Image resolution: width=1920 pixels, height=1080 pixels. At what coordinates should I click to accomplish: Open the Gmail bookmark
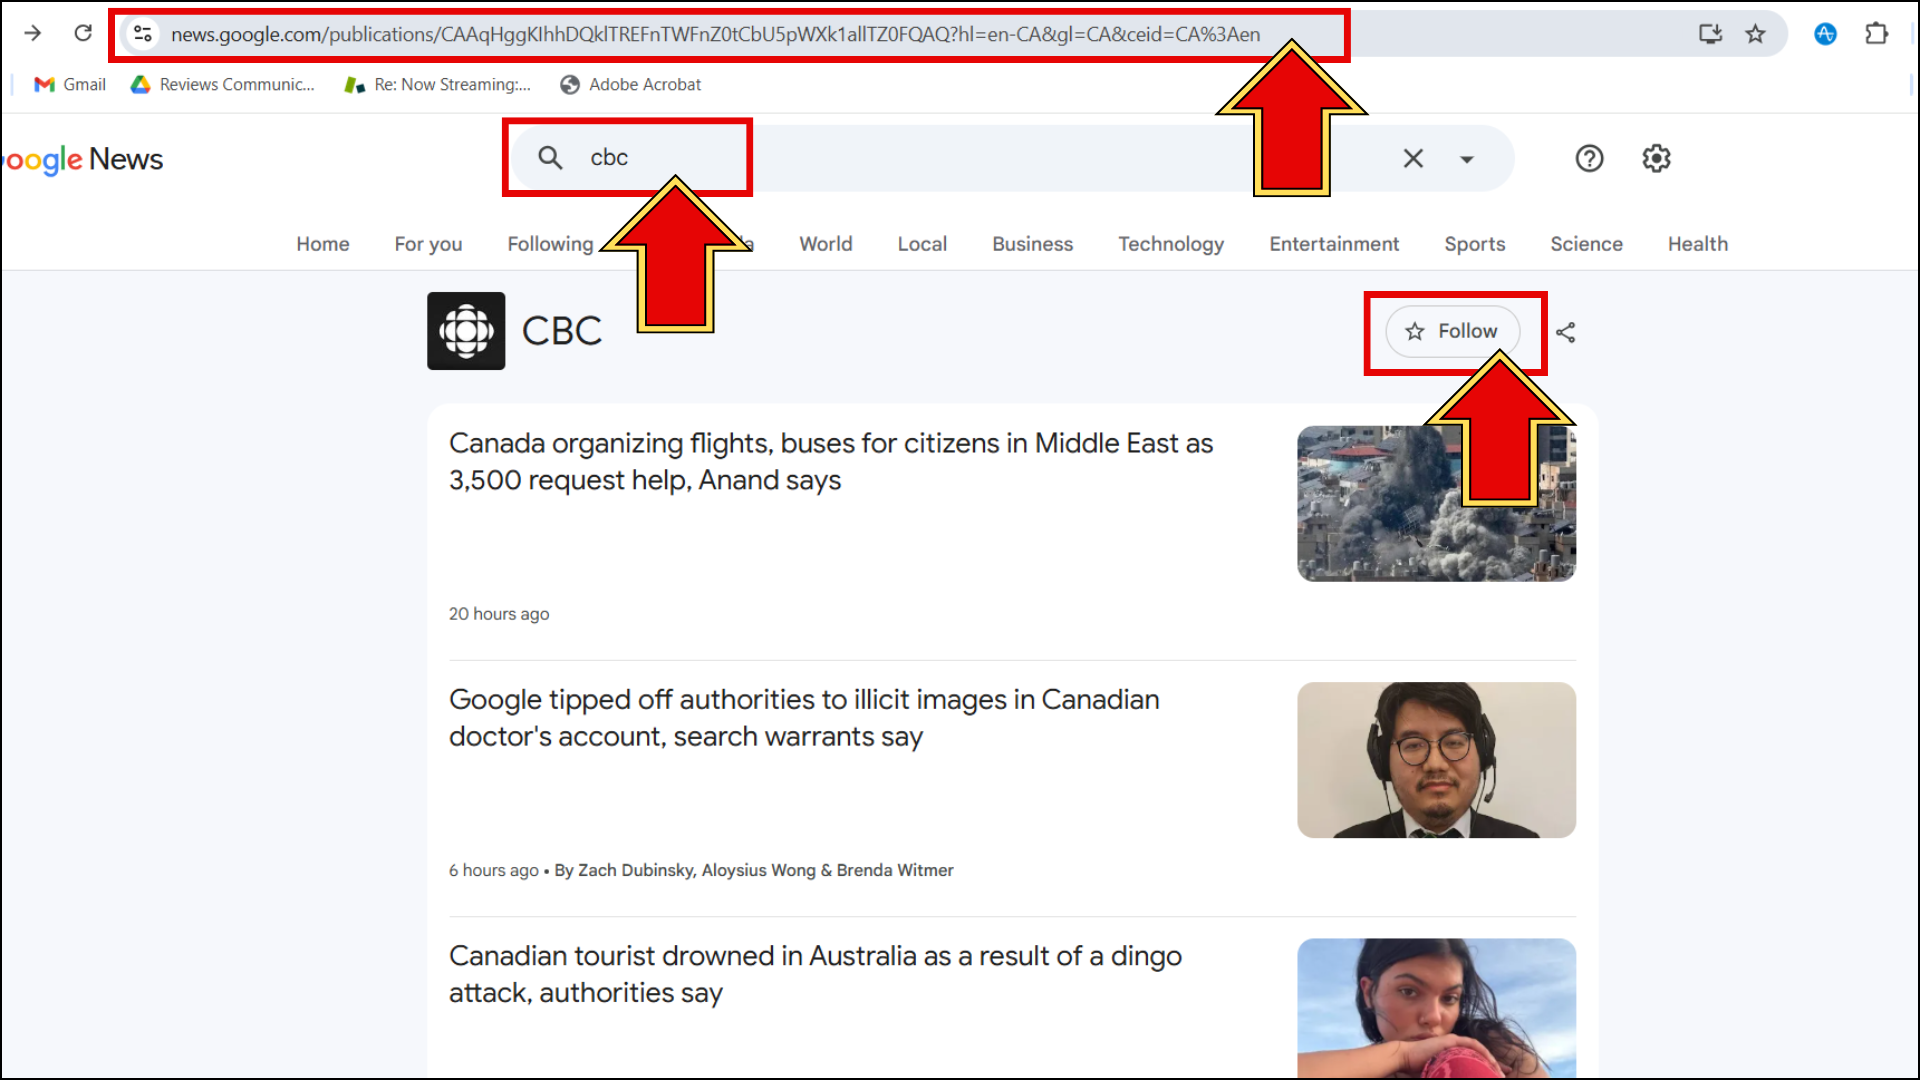coord(69,85)
